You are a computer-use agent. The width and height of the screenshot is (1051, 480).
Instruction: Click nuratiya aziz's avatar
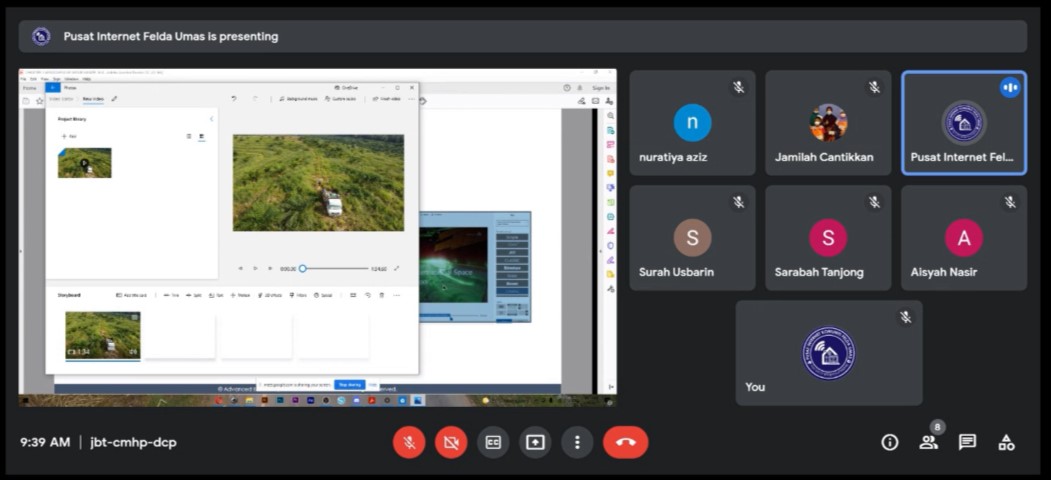coord(692,123)
